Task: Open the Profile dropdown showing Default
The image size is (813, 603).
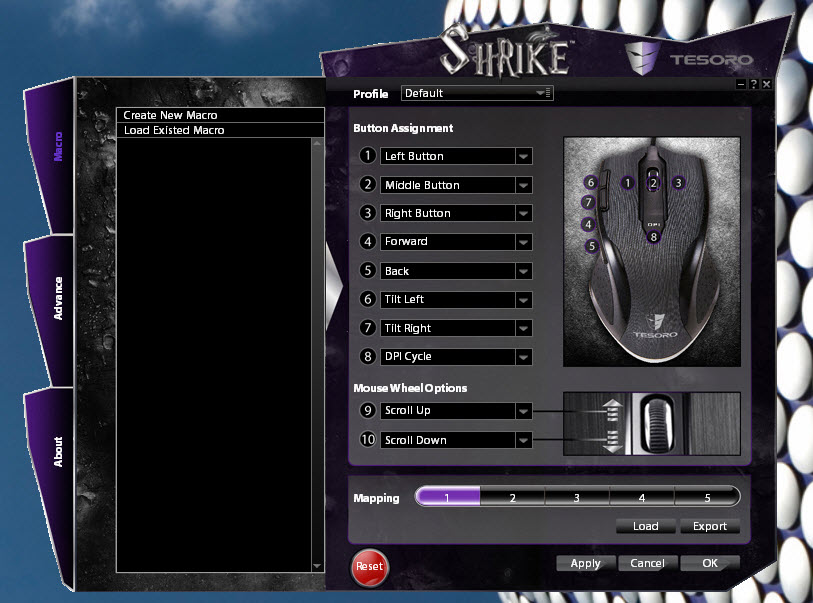Action: click(x=476, y=93)
